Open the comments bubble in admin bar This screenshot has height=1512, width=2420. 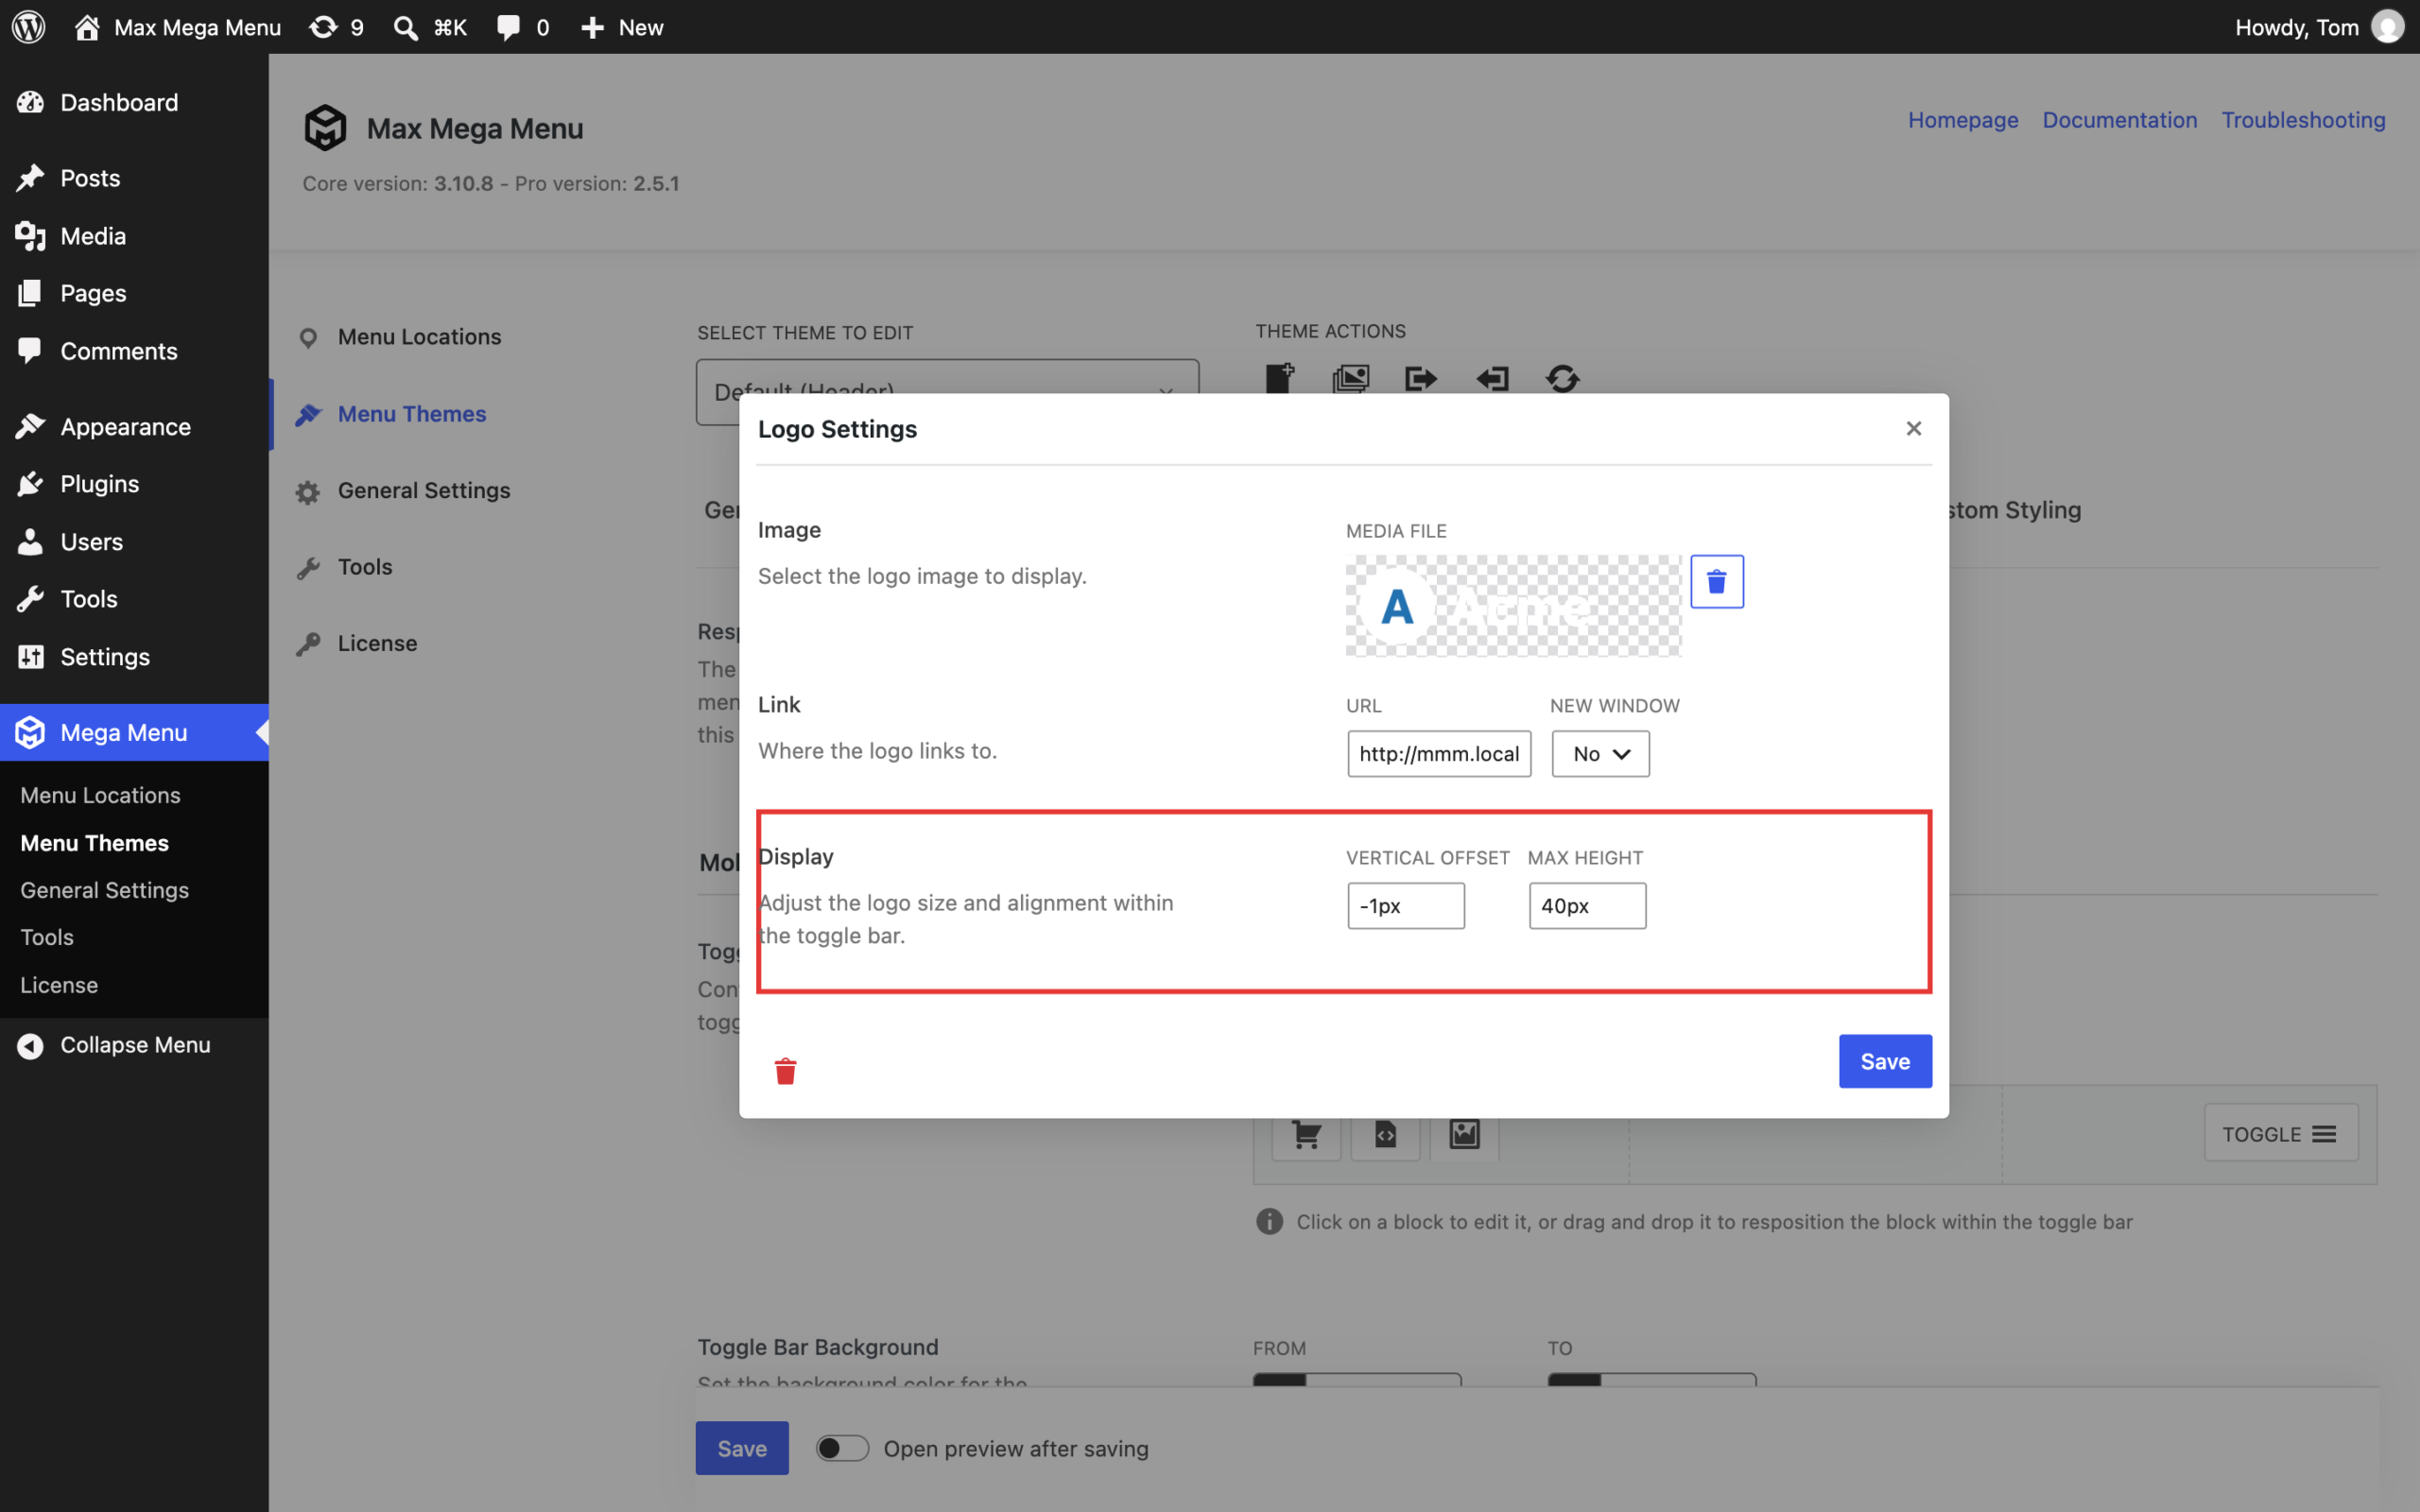(522, 27)
